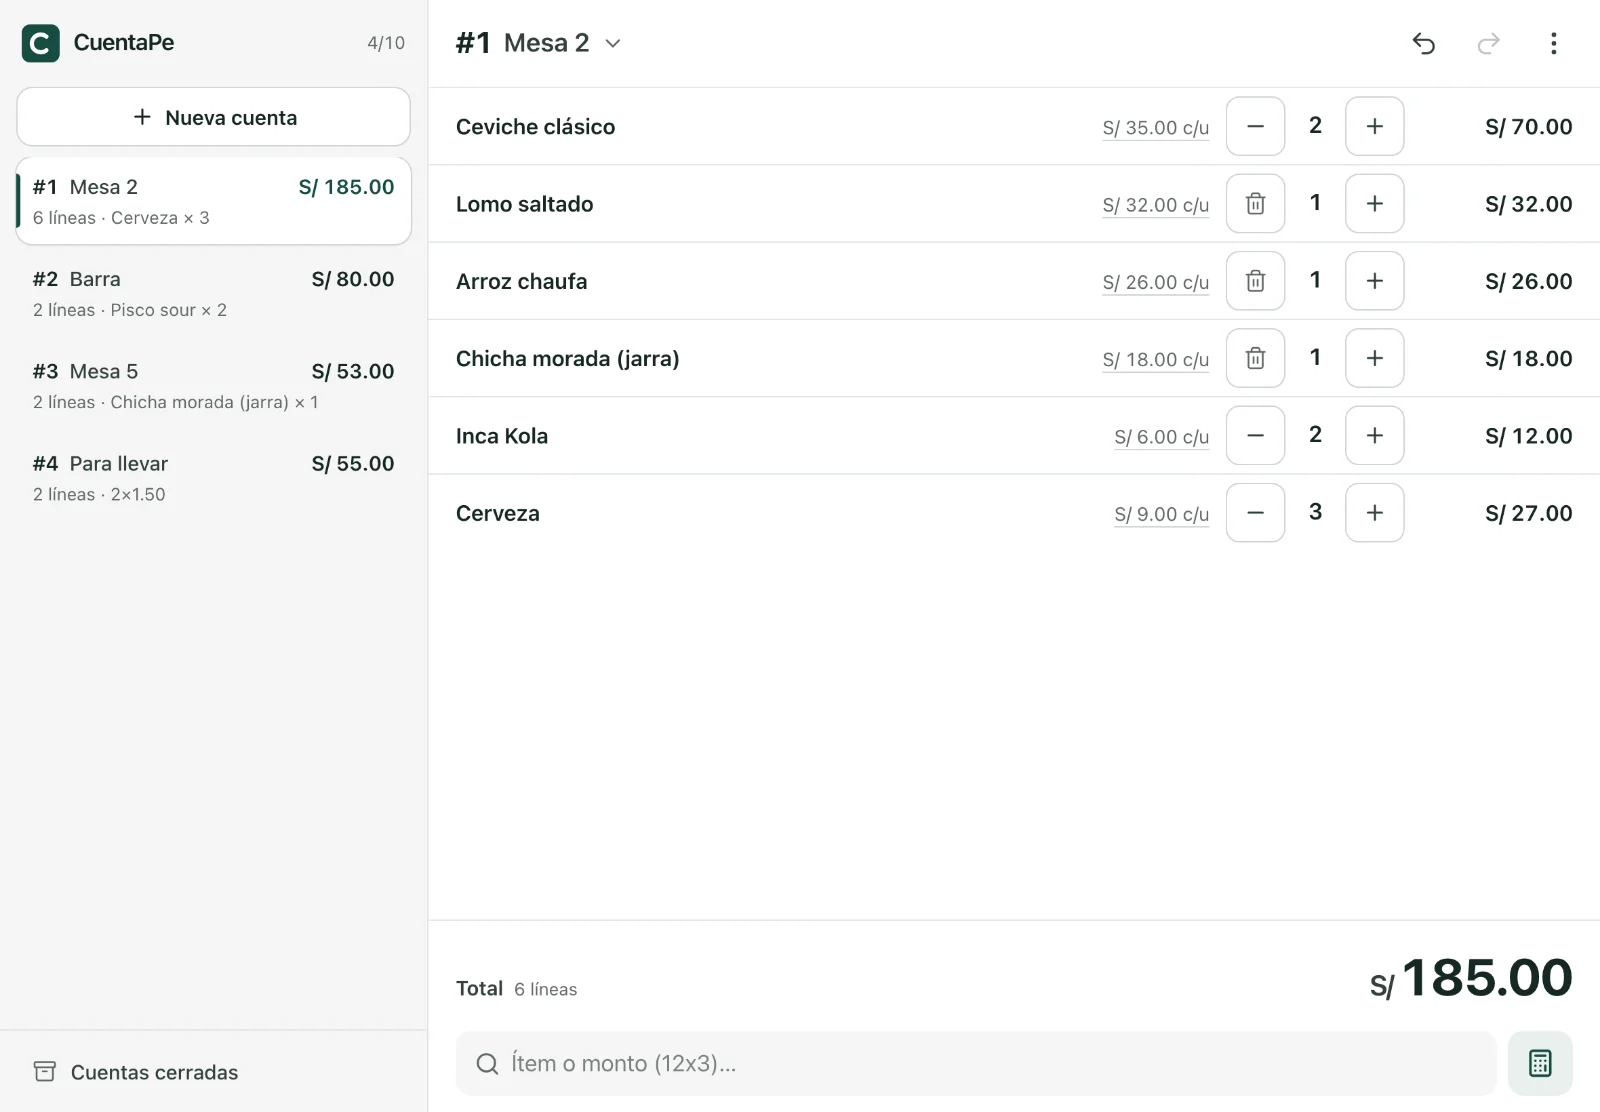The height and width of the screenshot is (1112, 1600).
Task: Click the Cerveza item name
Action: point(497,513)
